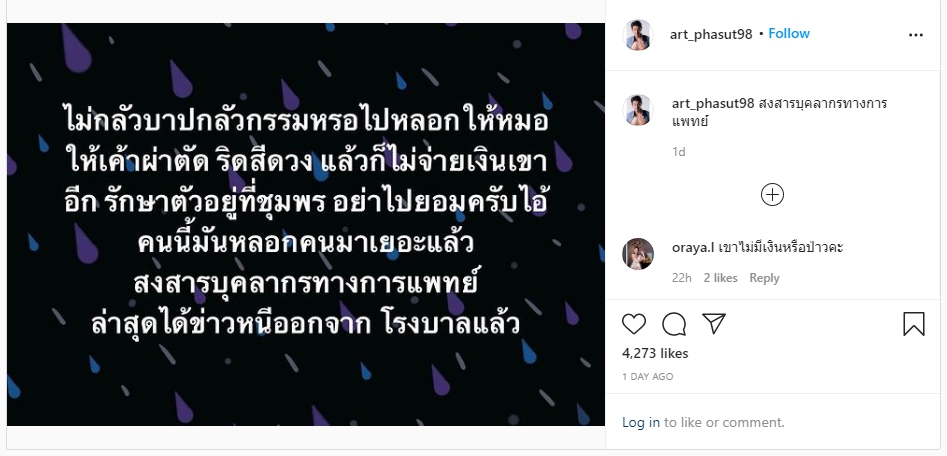View the 4,273 likes list
The image size is (947, 456).
coord(655,353)
